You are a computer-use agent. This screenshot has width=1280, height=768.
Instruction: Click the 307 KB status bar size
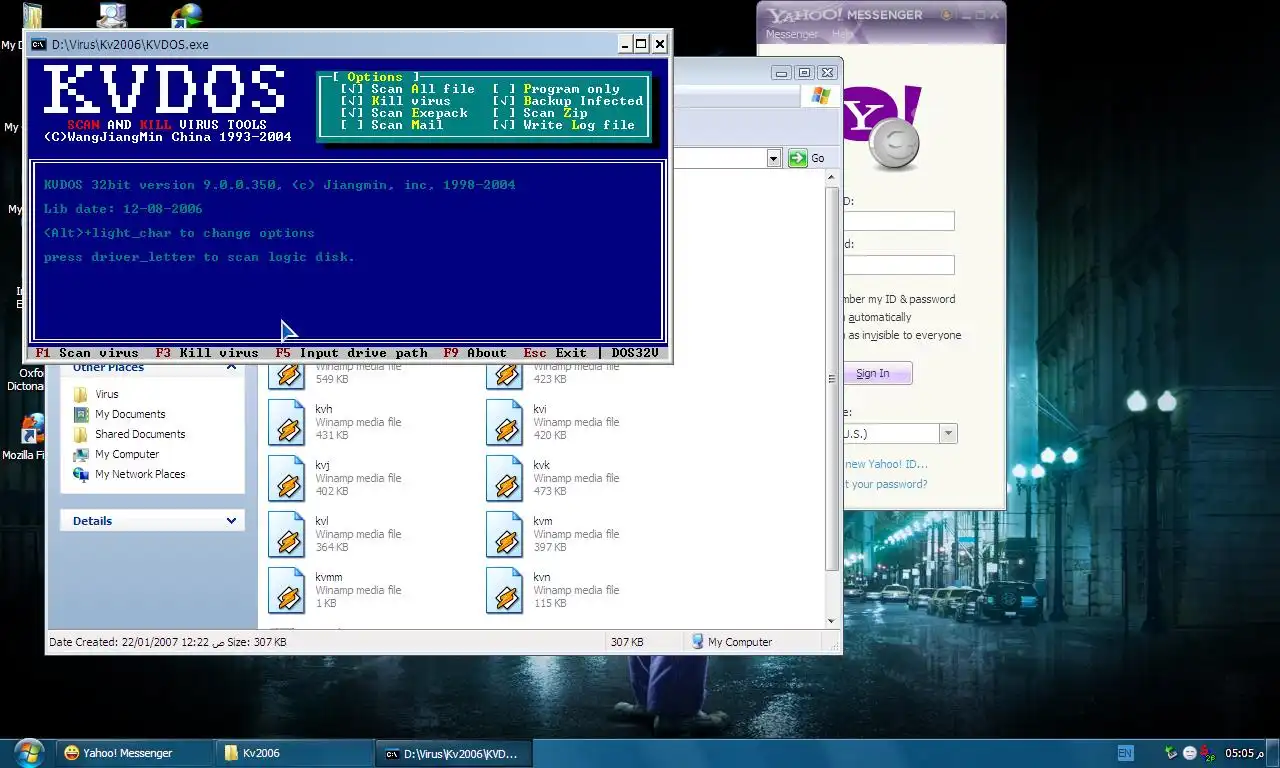tap(627, 642)
